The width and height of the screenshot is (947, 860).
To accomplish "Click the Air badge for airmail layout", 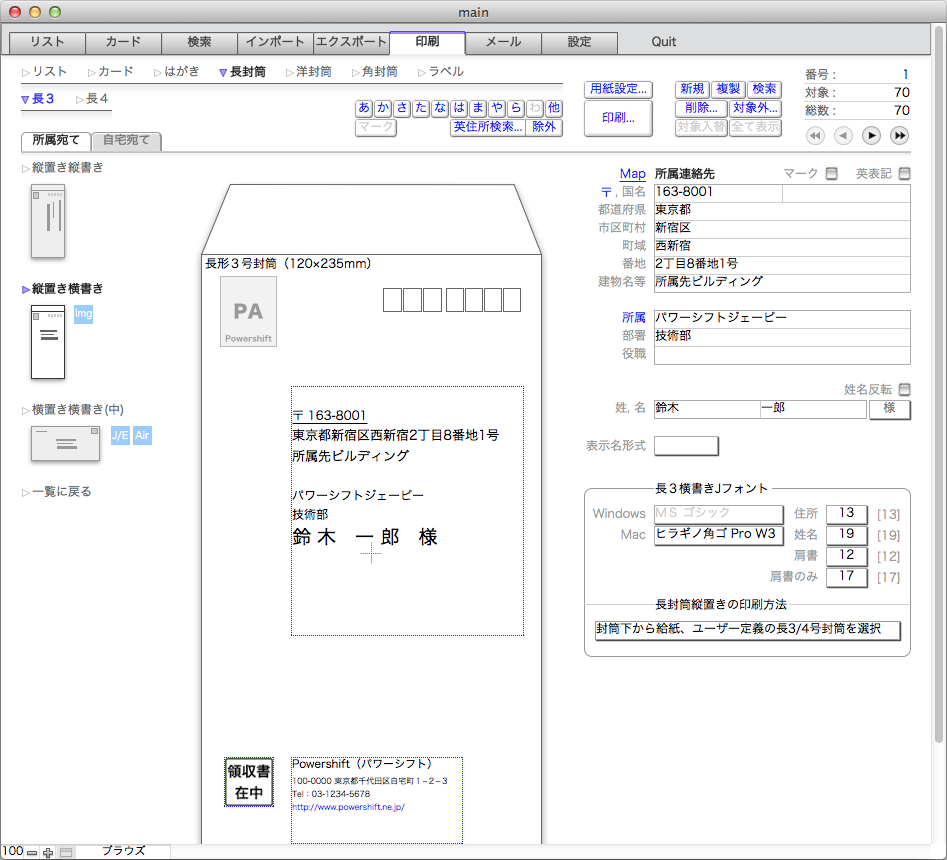I will 142,435.
